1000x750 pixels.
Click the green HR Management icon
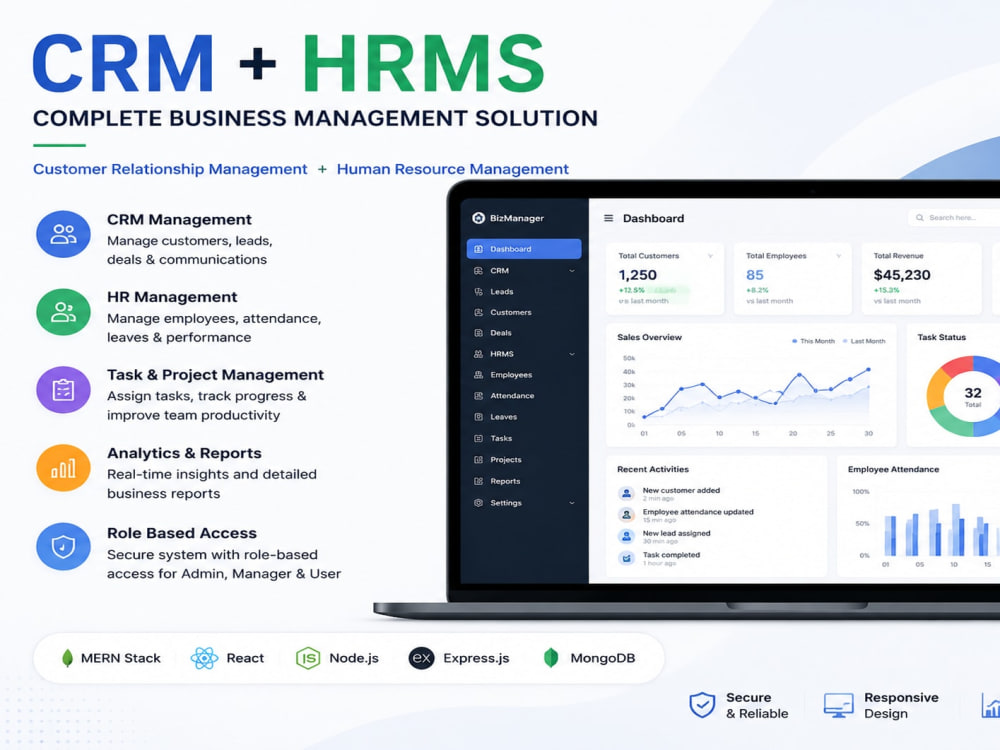[x=63, y=312]
